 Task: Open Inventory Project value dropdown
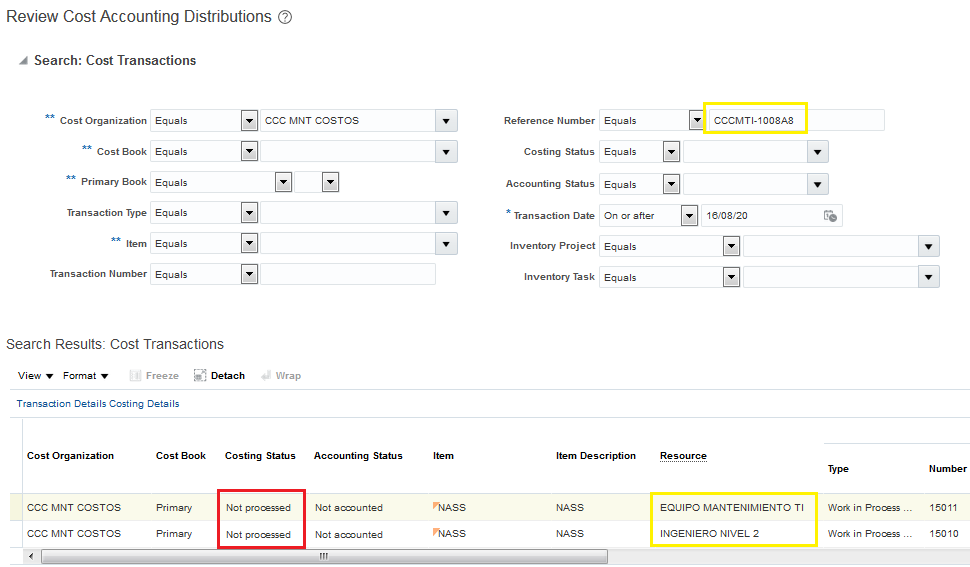tap(929, 246)
